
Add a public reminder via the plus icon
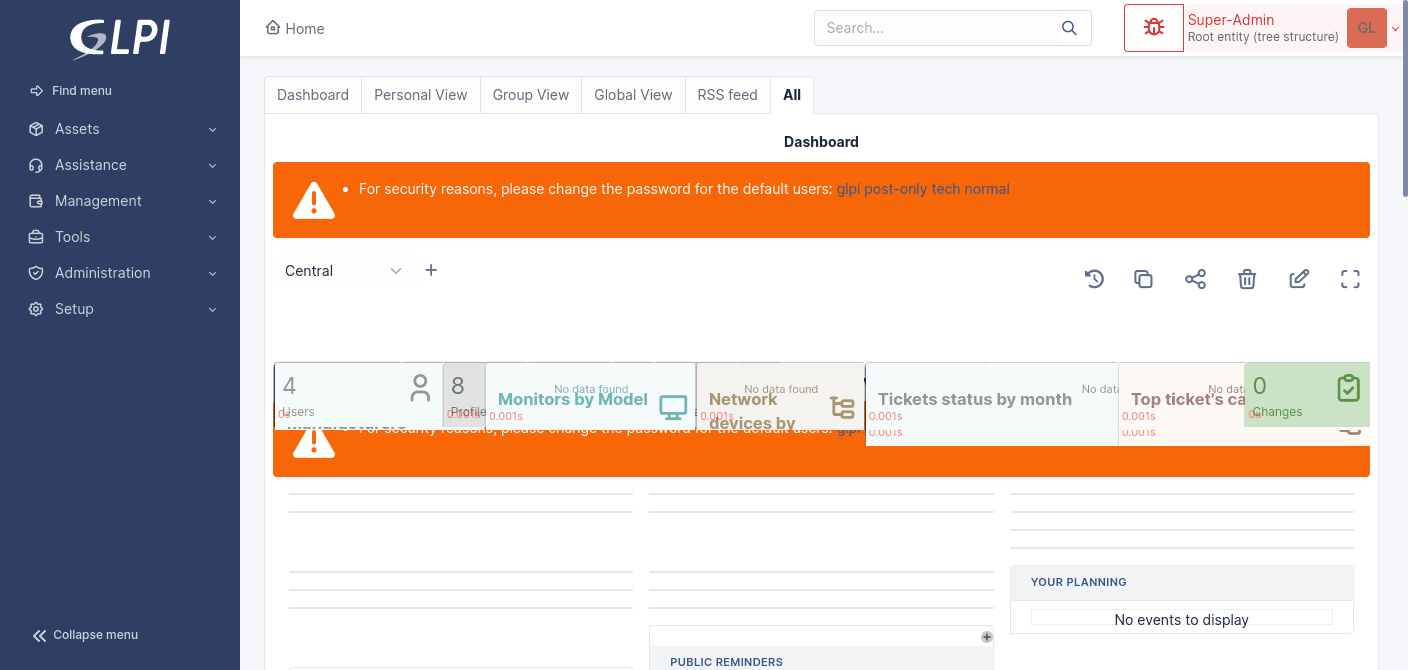[986, 637]
